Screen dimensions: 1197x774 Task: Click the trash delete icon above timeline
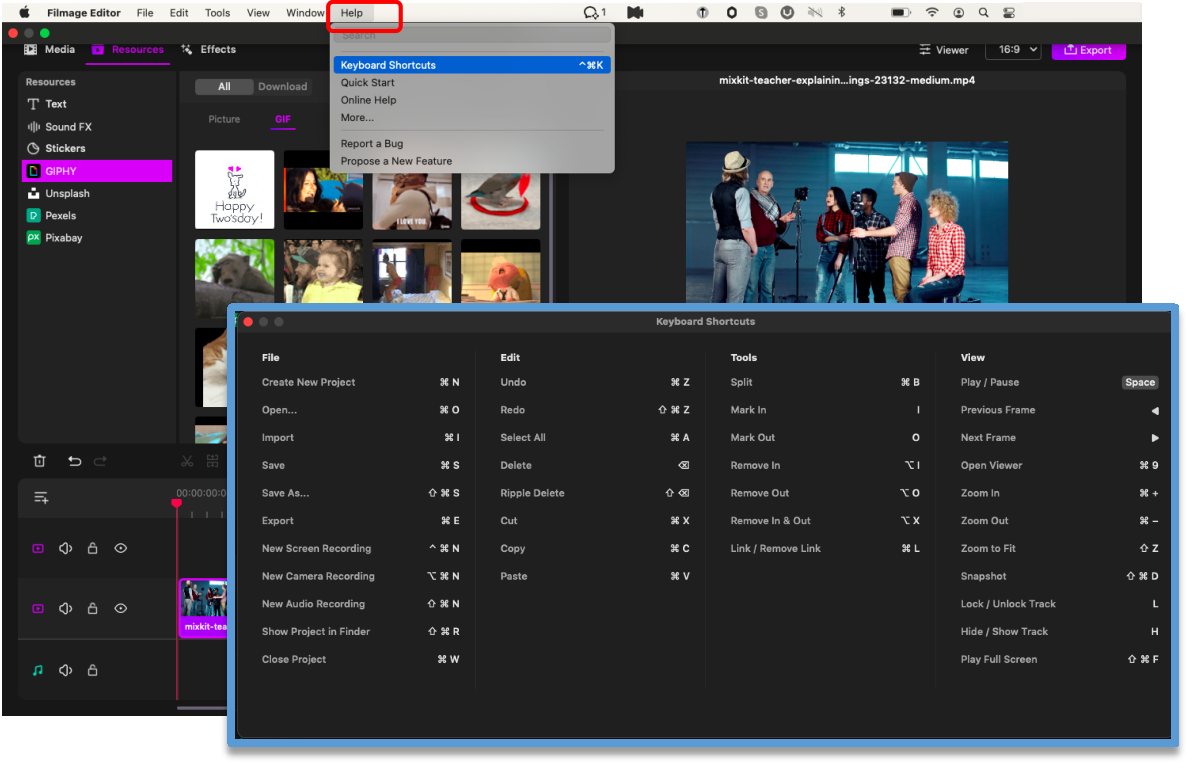click(39, 461)
